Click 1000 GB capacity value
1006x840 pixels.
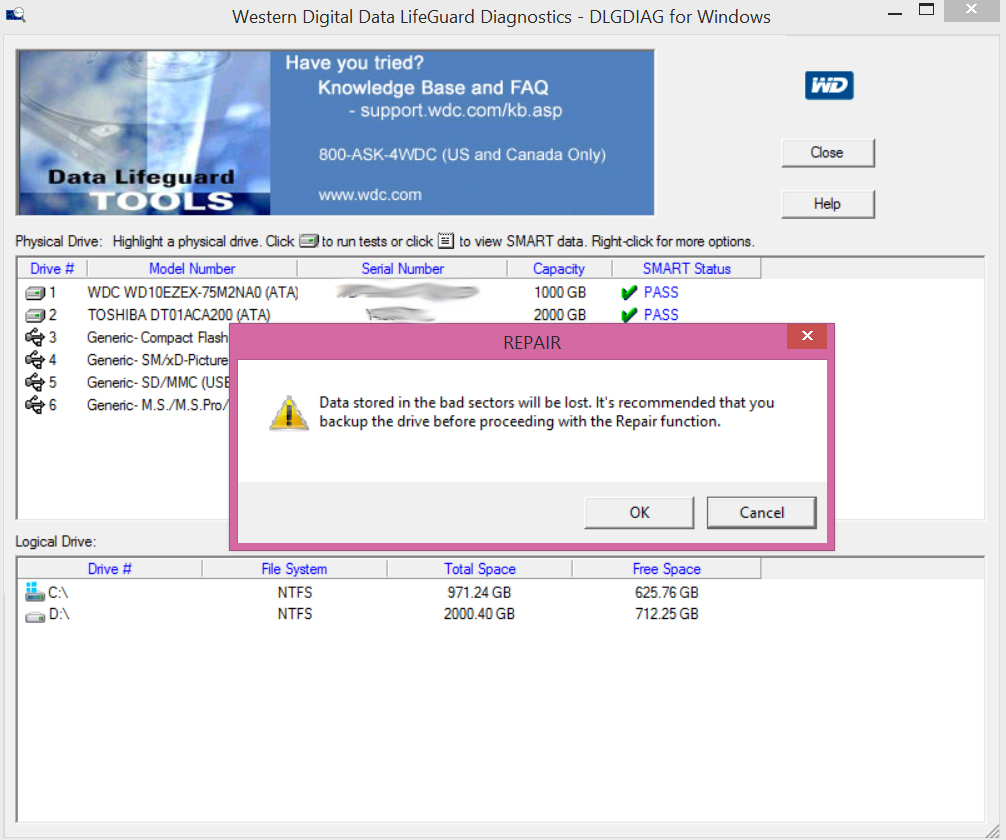tap(560, 293)
